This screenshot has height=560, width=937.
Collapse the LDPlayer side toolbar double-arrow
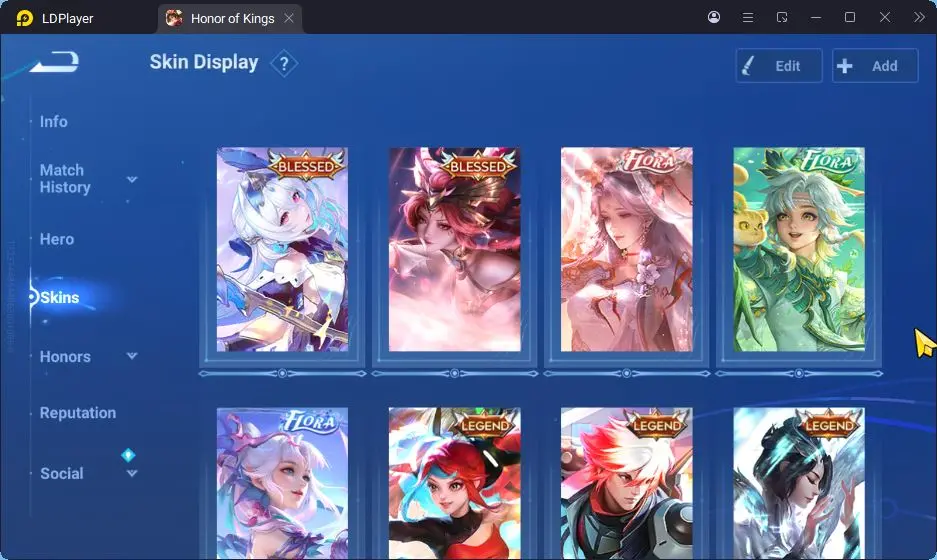coord(919,17)
